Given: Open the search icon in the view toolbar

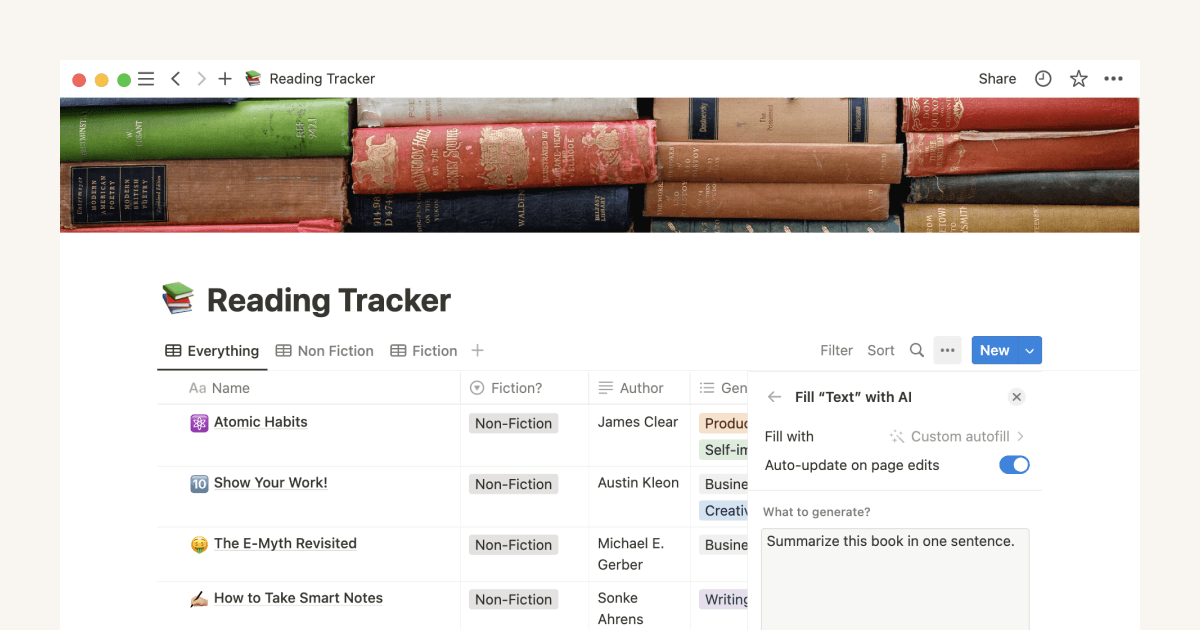Looking at the screenshot, I should (x=917, y=350).
